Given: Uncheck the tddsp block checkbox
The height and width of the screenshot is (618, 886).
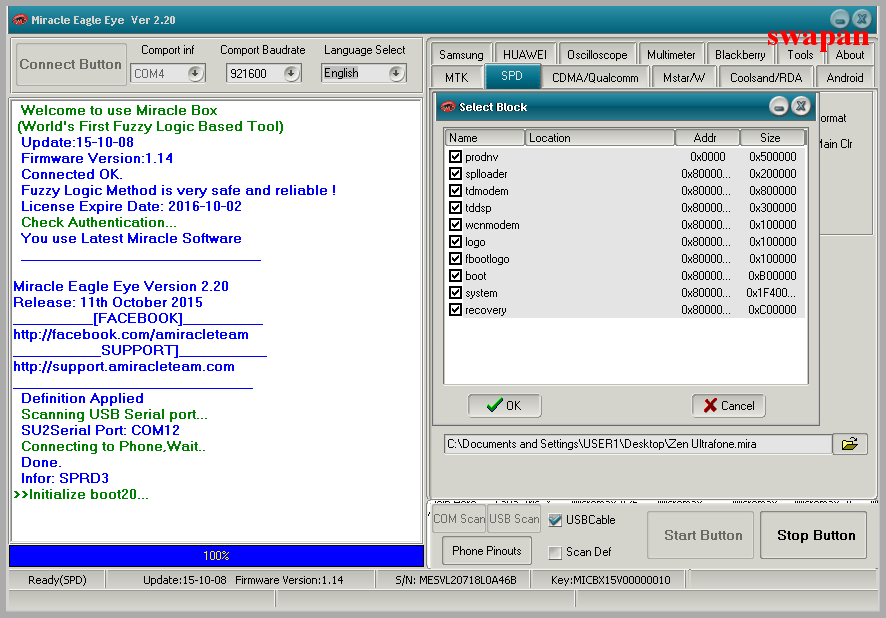Looking at the screenshot, I should click(x=455, y=207).
